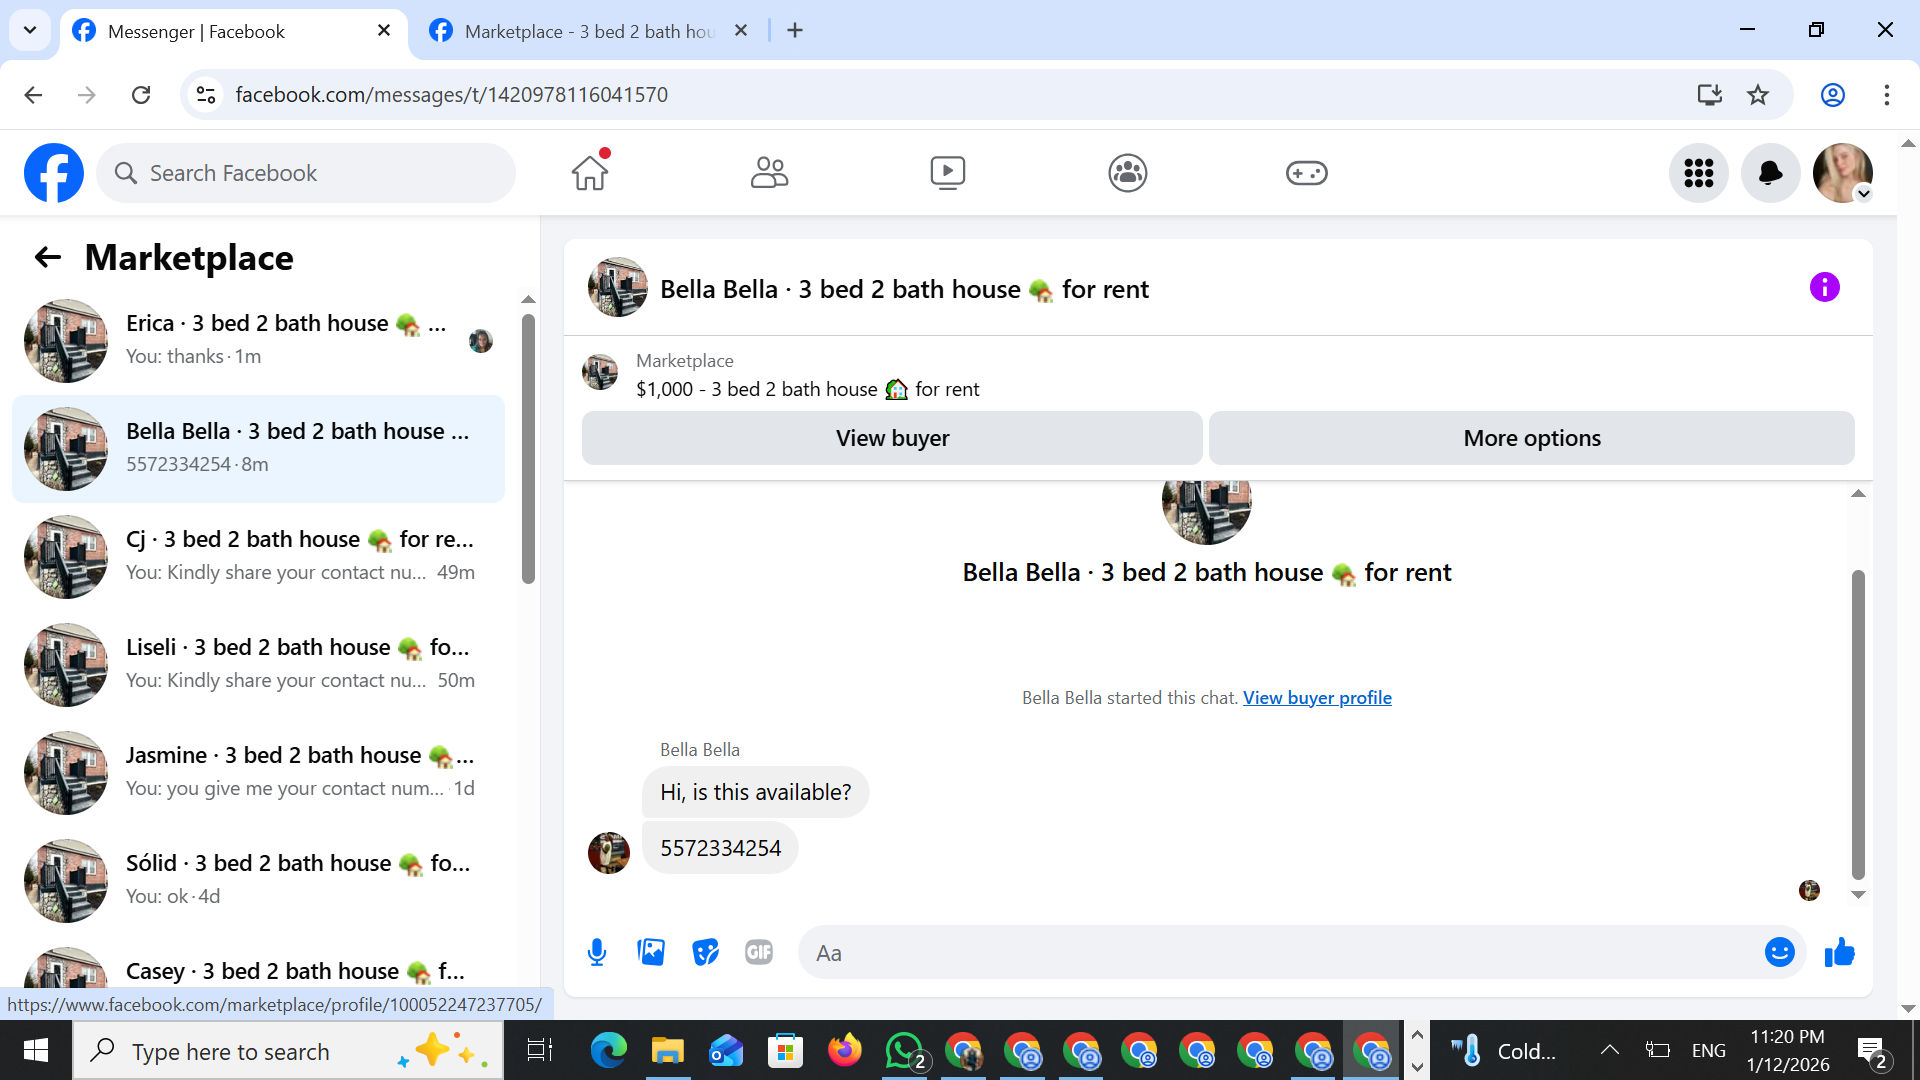Screen dimensions: 1920x1080
Task: Open the GIF picker
Action: pyautogui.click(x=759, y=952)
